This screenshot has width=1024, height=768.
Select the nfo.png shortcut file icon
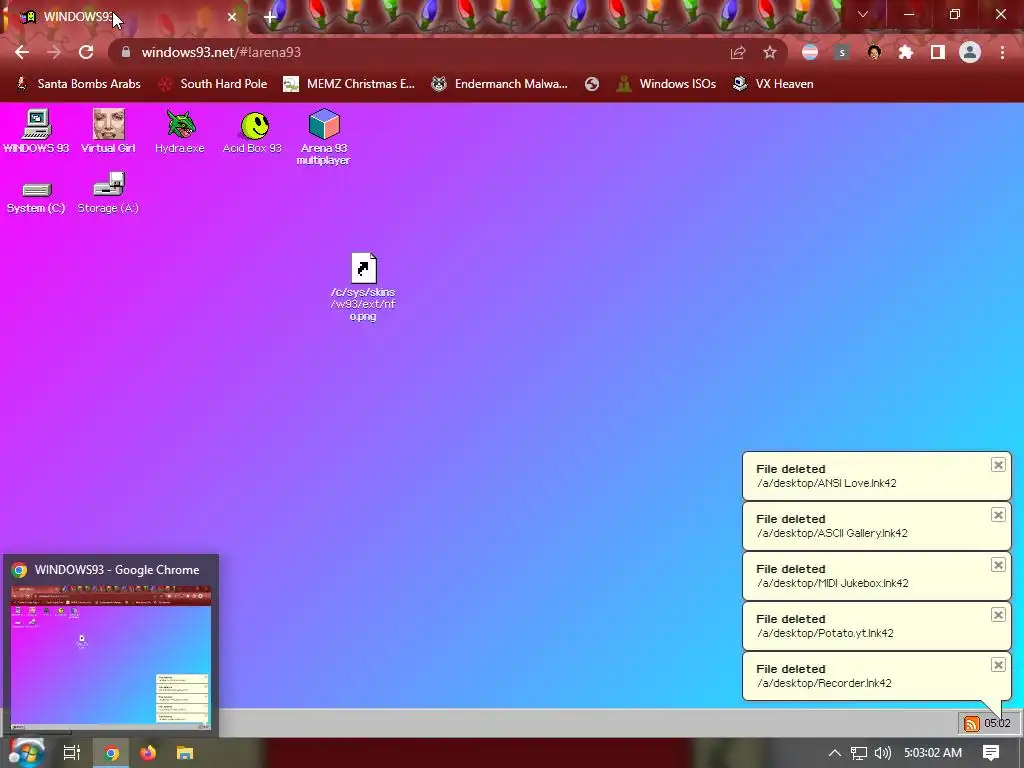click(x=363, y=286)
